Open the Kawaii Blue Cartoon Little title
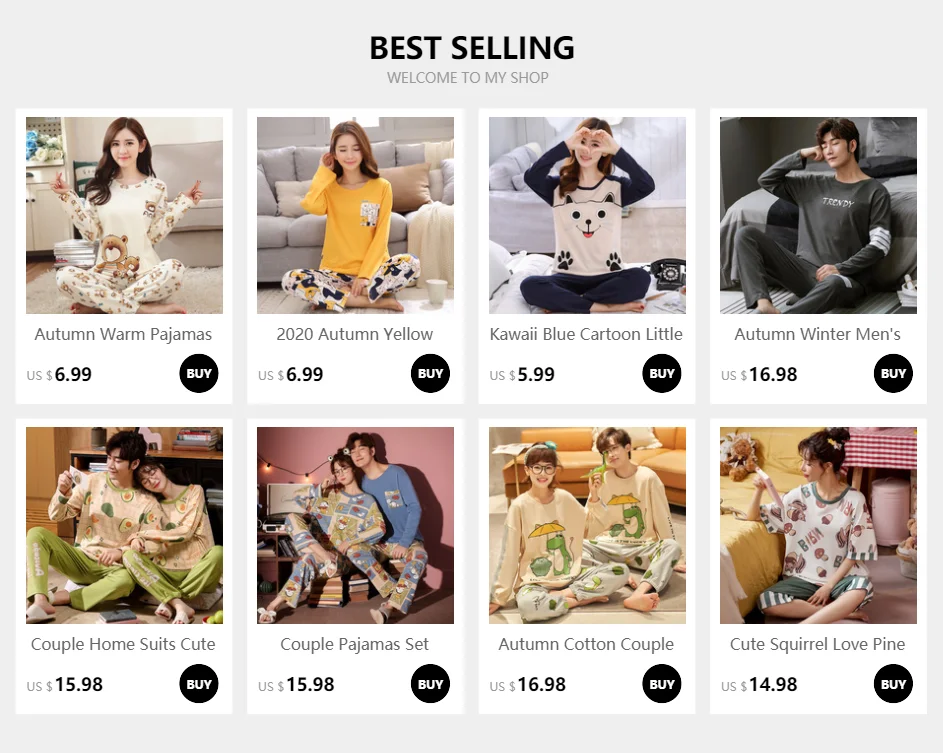The height and width of the screenshot is (753, 943). click(586, 334)
